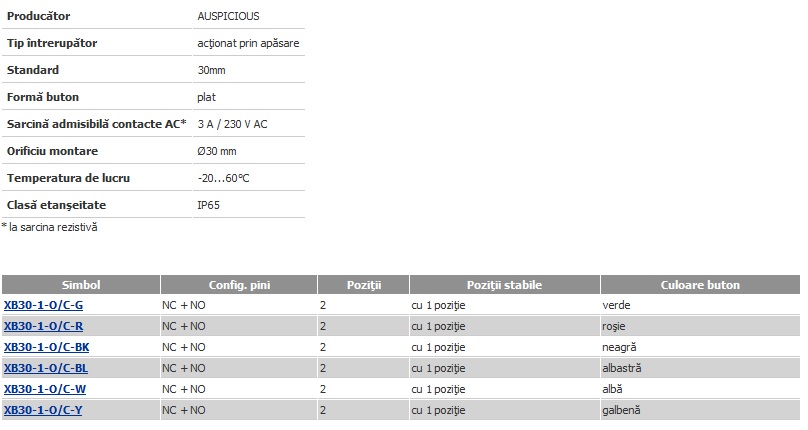The image size is (808, 430).
Task: Click the neagră color cell
Action: point(619,348)
